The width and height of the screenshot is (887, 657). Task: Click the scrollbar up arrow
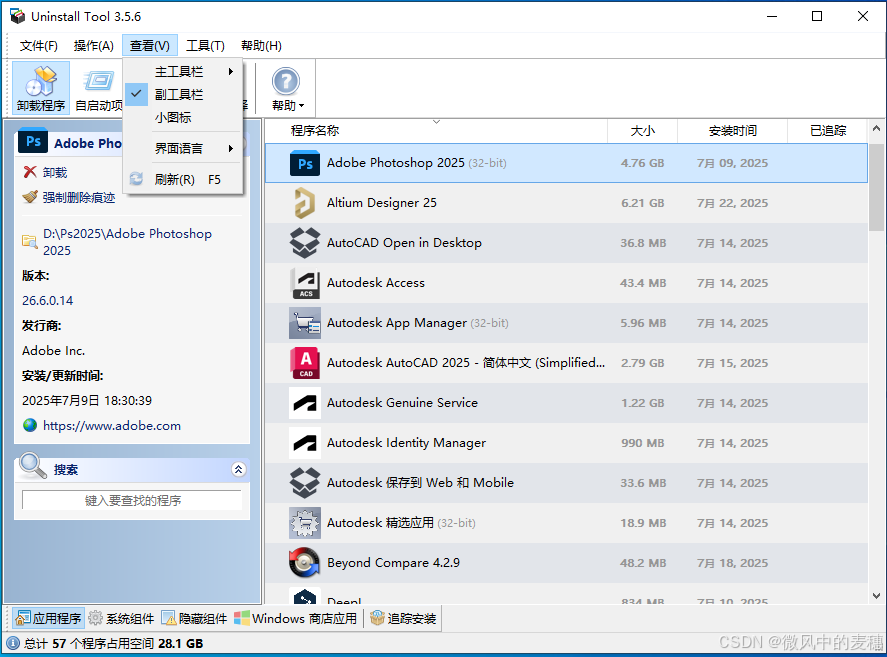[876, 128]
